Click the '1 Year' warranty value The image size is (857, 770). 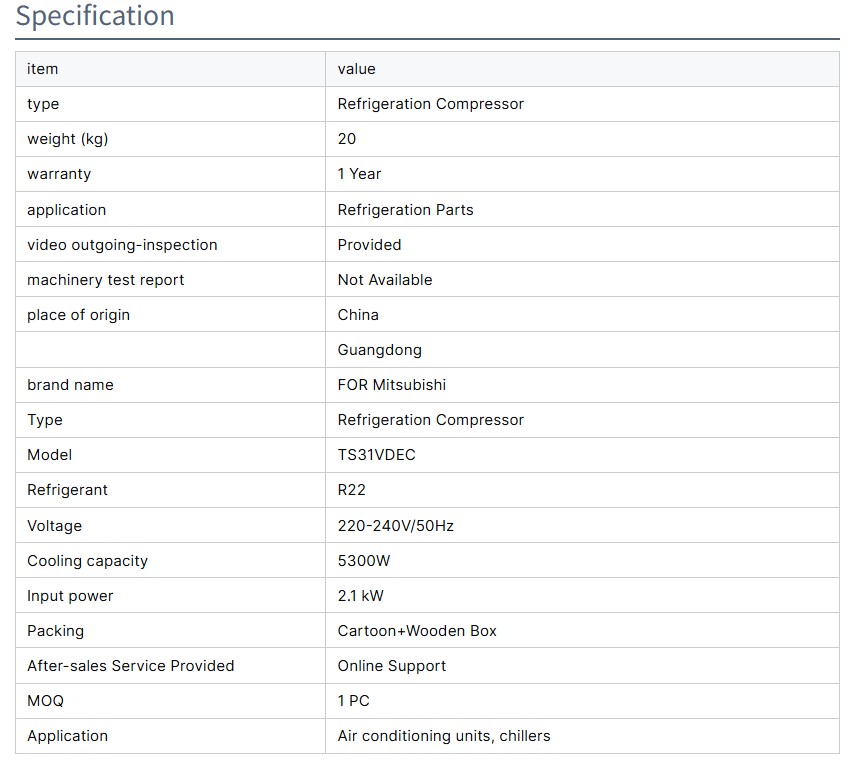point(359,174)
